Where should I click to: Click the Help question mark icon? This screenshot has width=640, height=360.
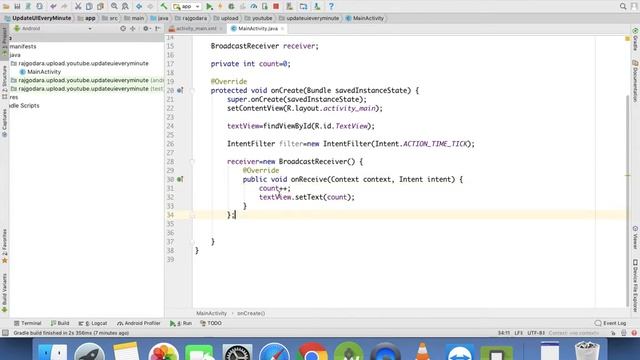tap(331, 6)
